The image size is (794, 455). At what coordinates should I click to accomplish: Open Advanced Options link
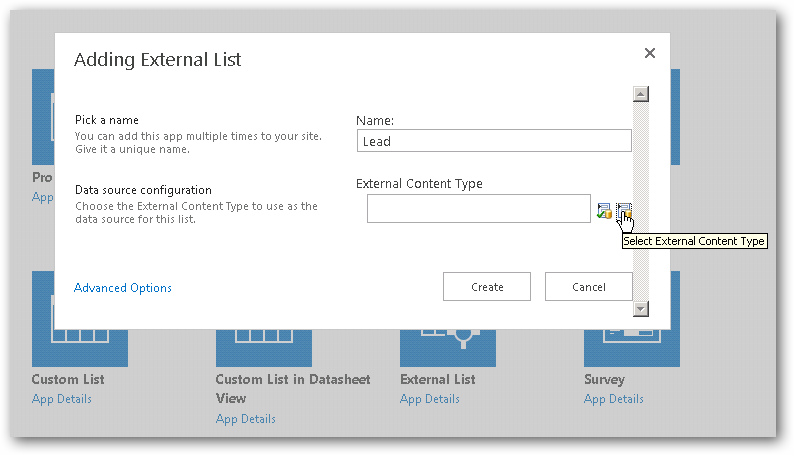pos(123,287)
